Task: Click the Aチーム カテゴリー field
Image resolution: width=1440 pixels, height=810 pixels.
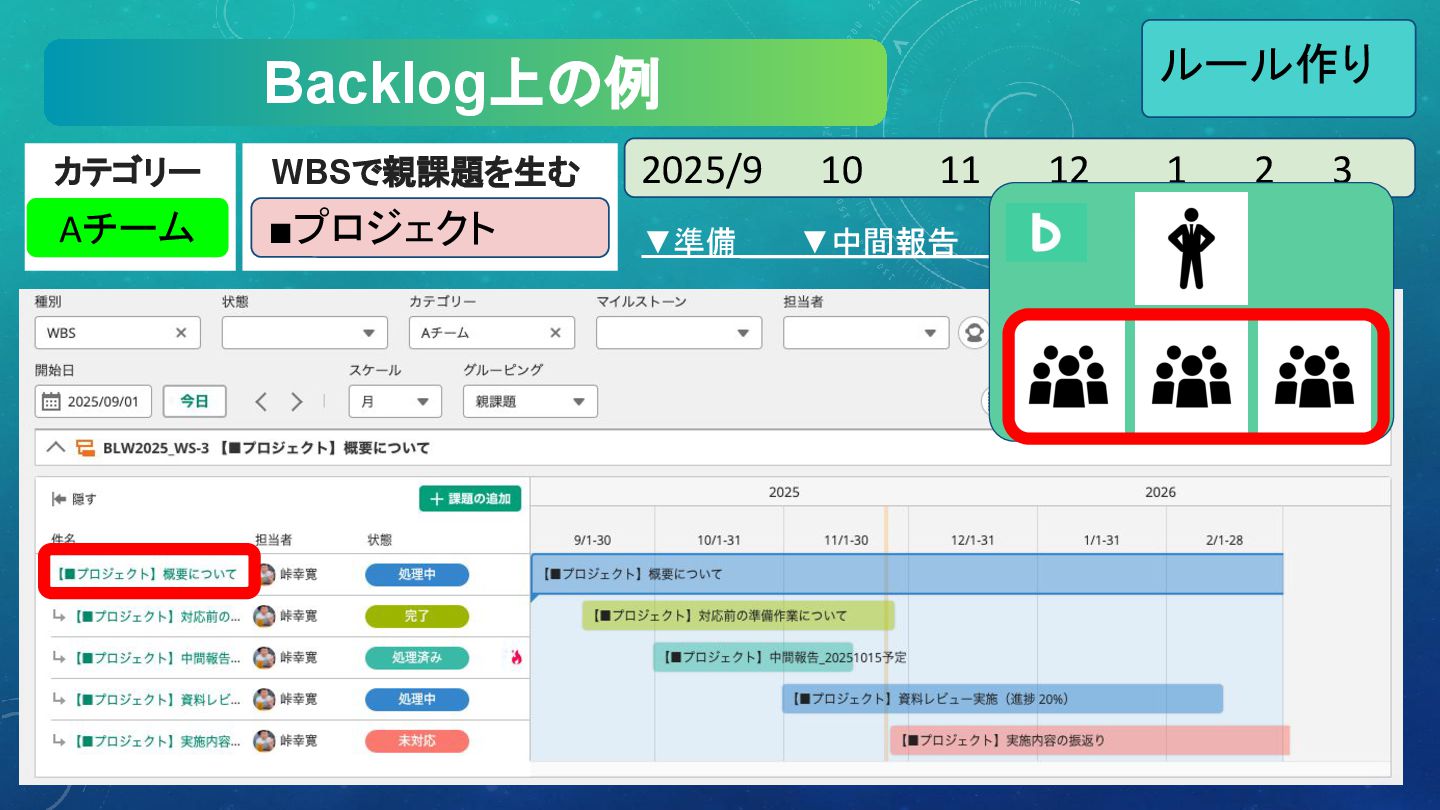Action: click(x=491, y=333)
